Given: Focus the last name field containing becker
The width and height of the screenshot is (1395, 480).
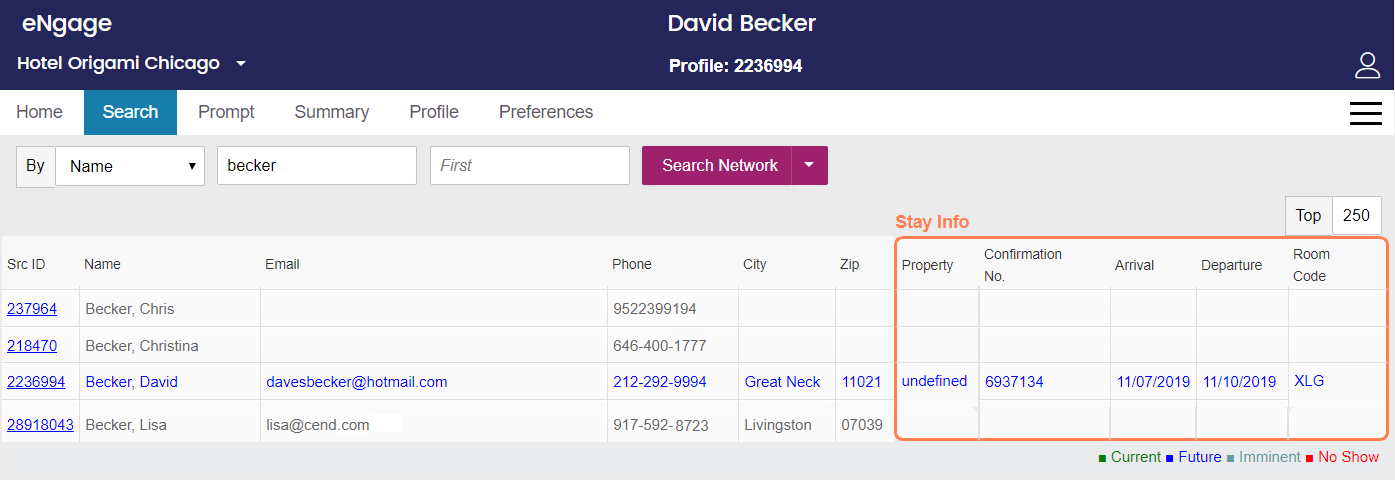Looking at the screenshot, I should pos(317,166).
